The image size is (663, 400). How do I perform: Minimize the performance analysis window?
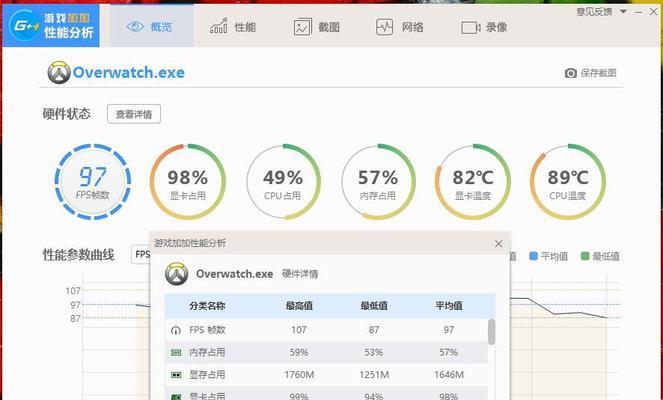(638, 12)
